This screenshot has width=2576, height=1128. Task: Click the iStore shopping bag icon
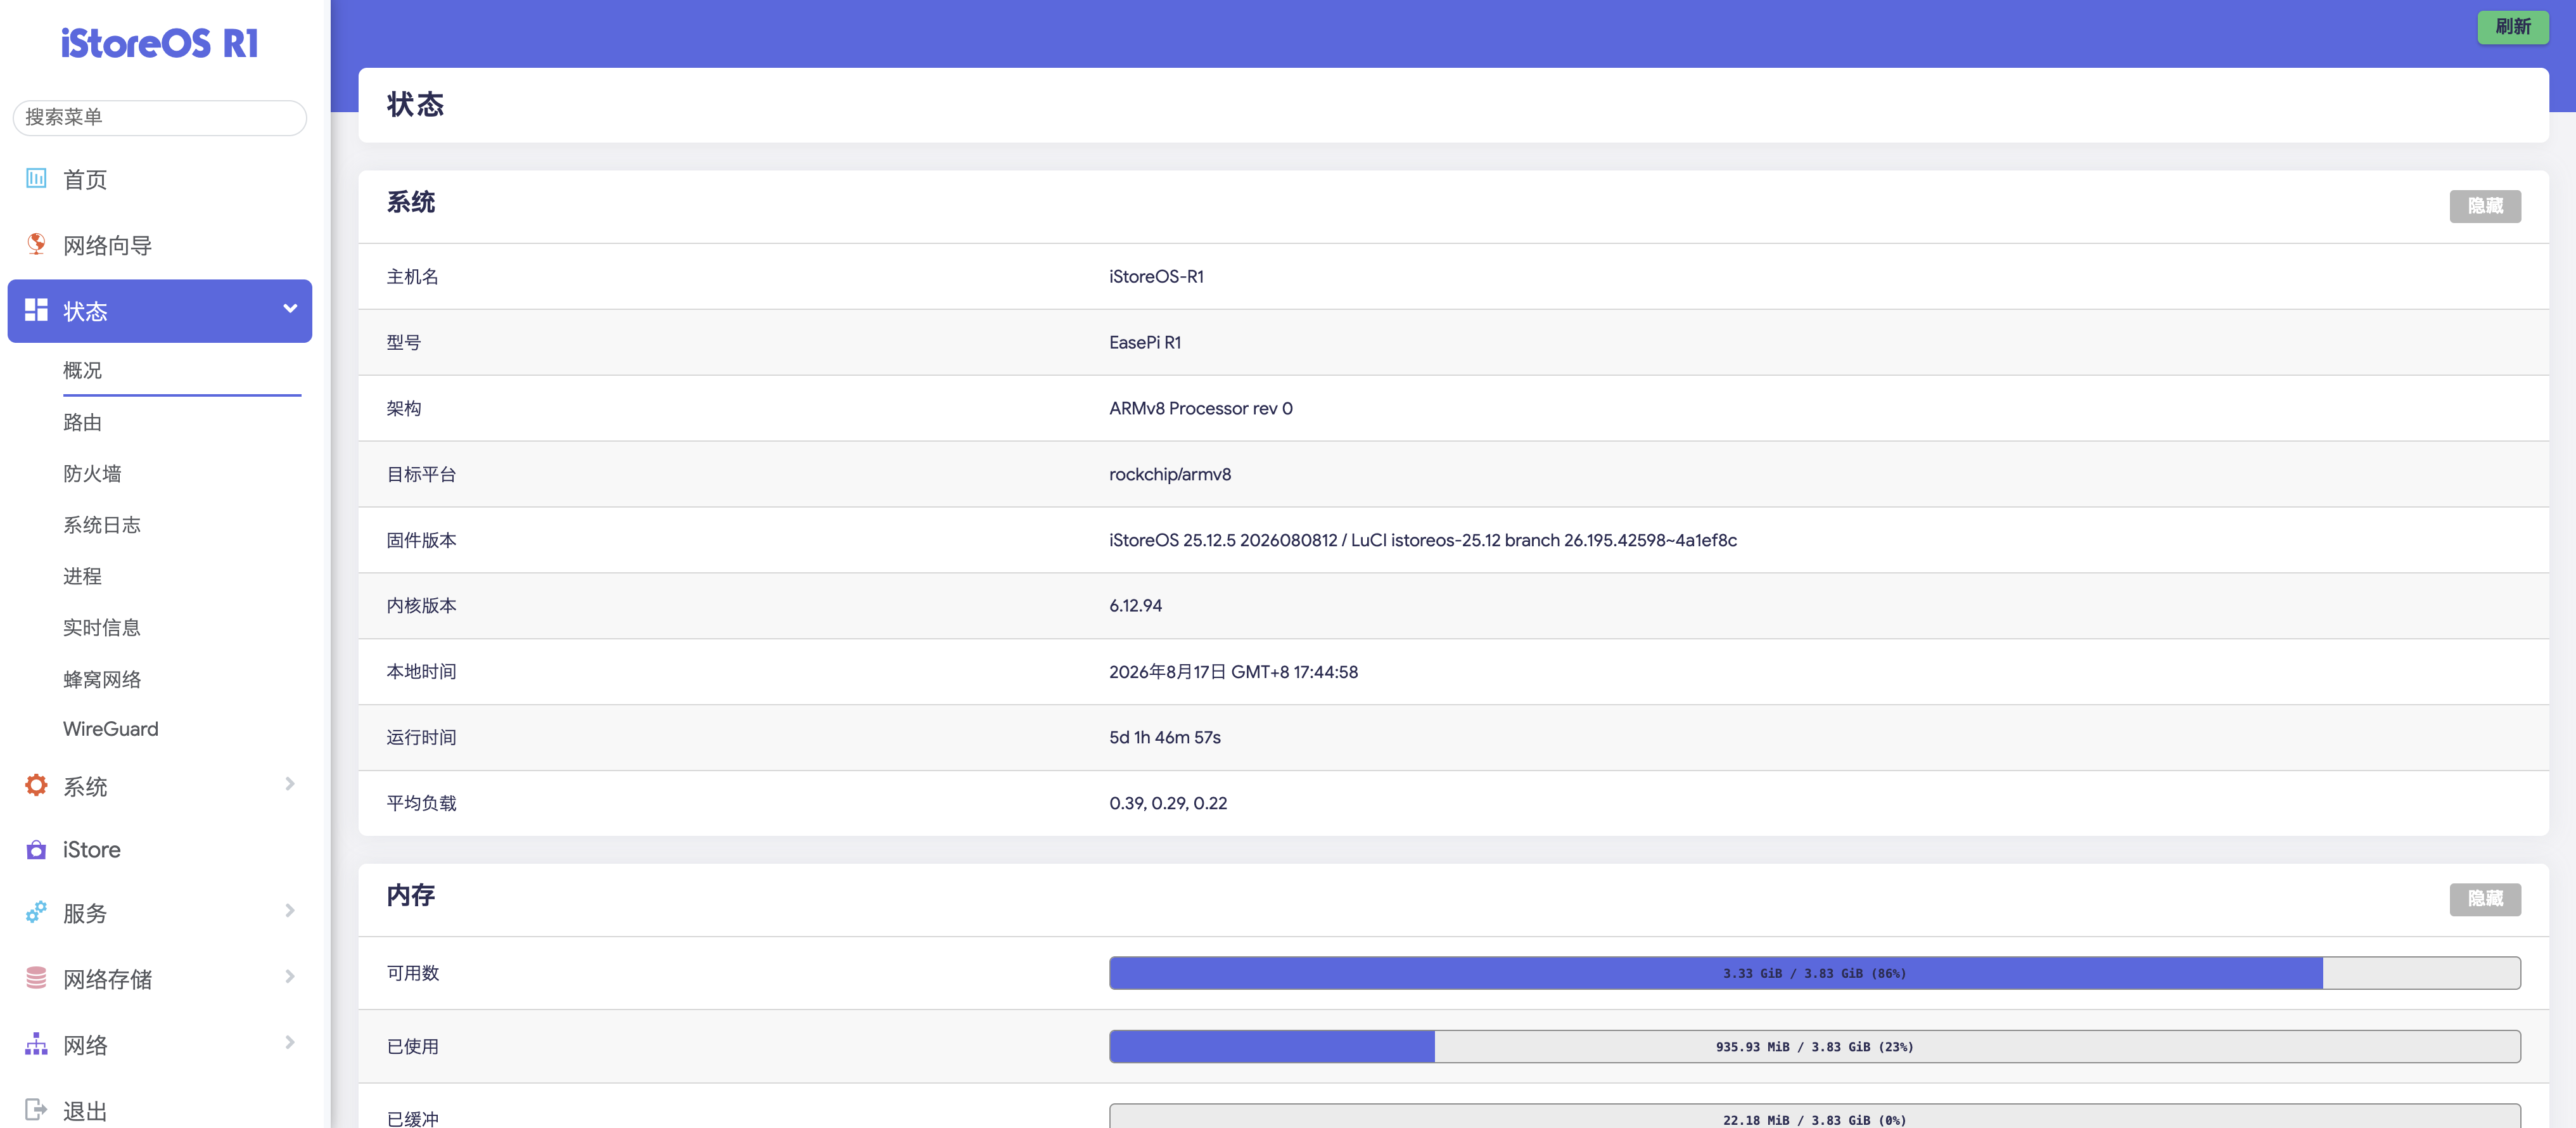click(x=36, y=850)
